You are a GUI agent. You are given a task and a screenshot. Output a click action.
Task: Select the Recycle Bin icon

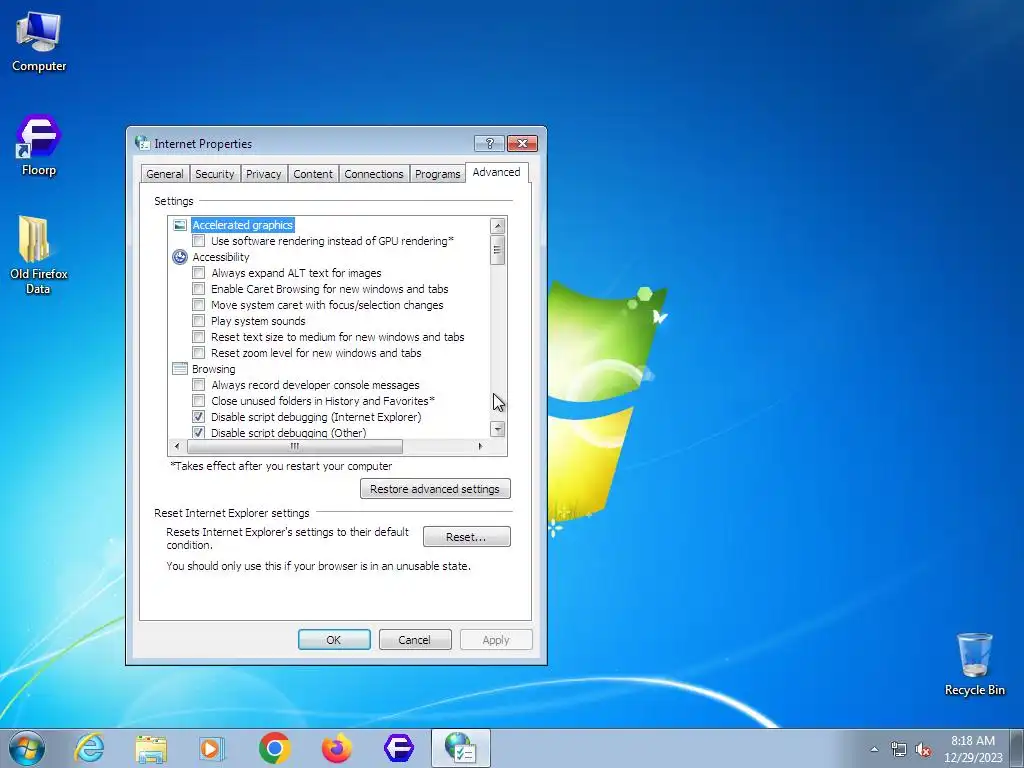974,664
